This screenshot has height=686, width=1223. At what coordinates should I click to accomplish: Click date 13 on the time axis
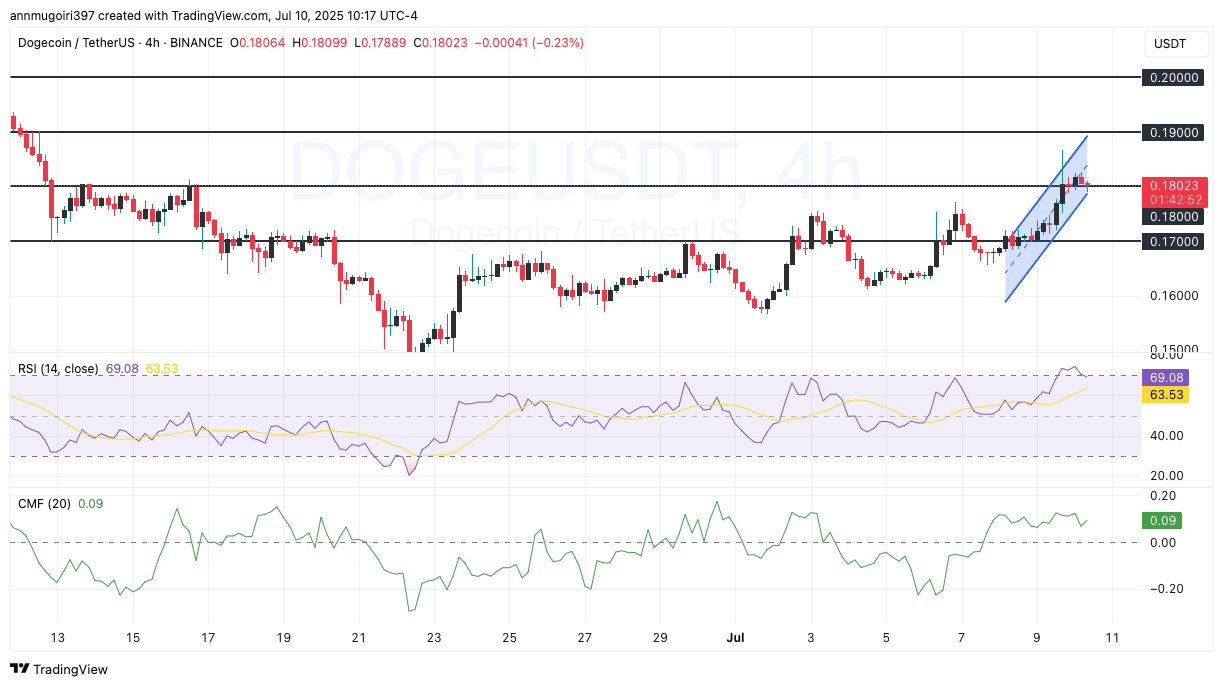point(57,637)
